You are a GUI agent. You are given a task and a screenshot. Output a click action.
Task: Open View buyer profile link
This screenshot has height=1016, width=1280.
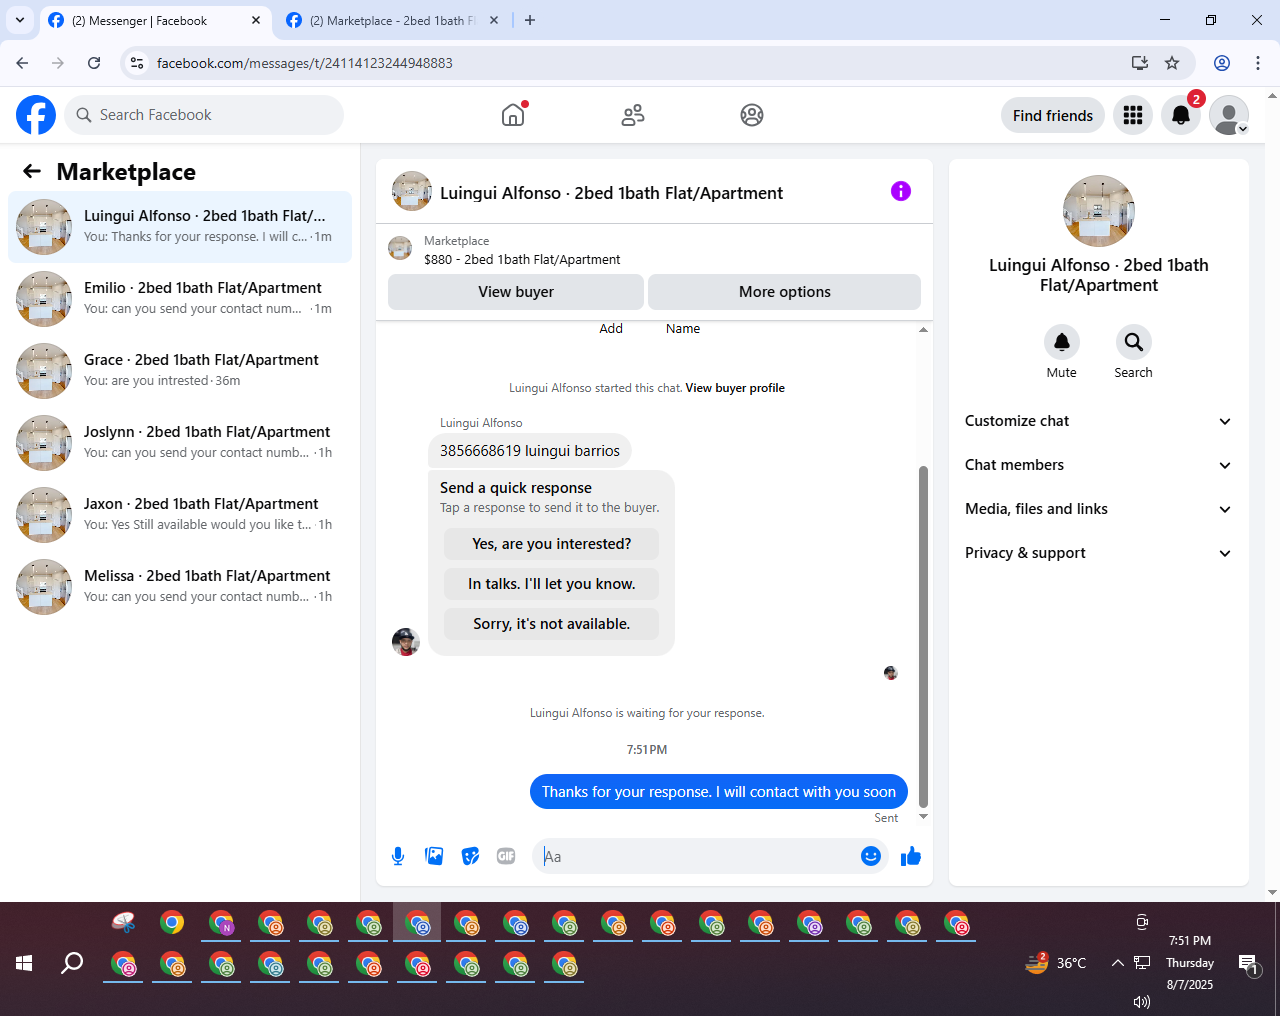point(735,388)
